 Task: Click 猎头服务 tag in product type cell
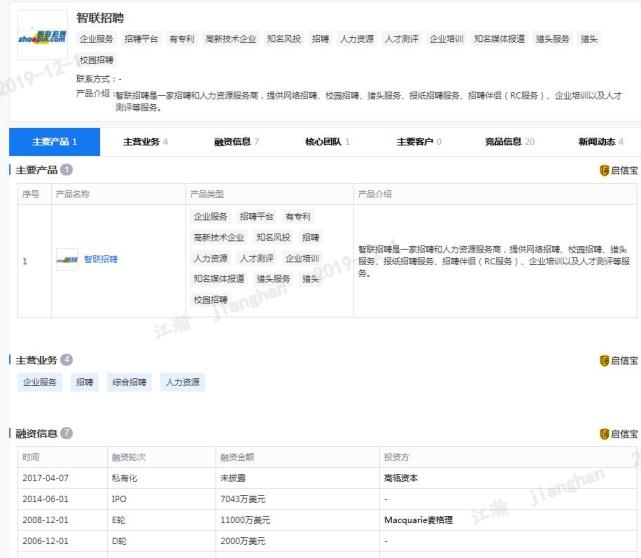[x=273, y=279]
